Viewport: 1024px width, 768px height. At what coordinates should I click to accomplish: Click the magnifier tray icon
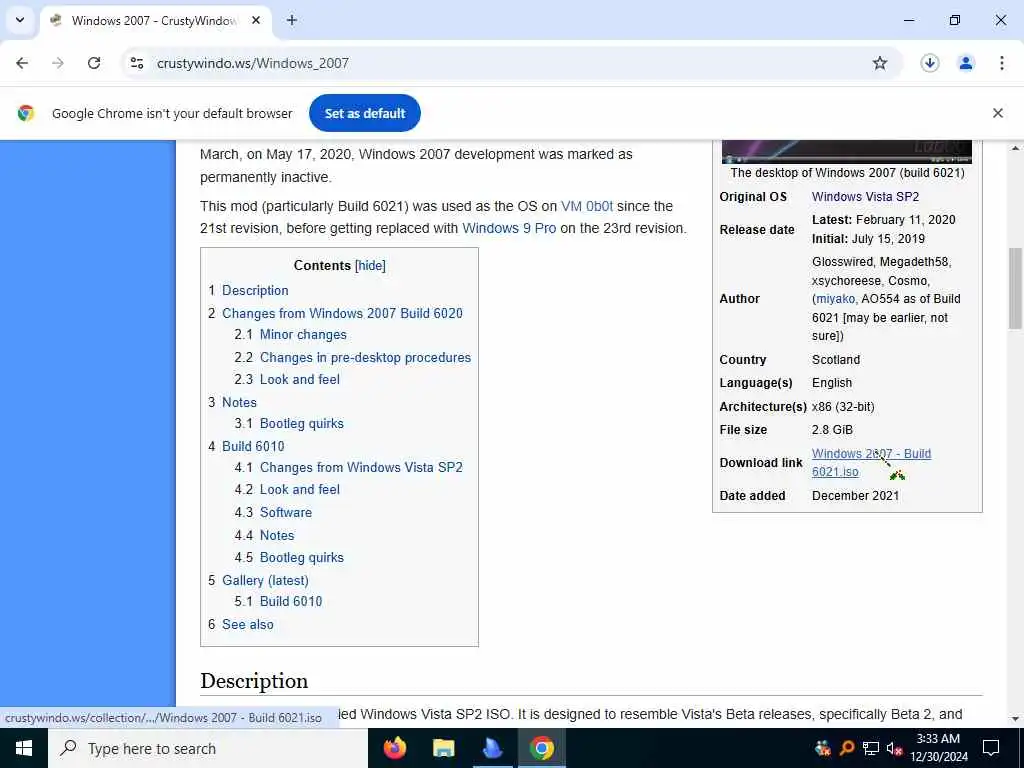[846, 748]
